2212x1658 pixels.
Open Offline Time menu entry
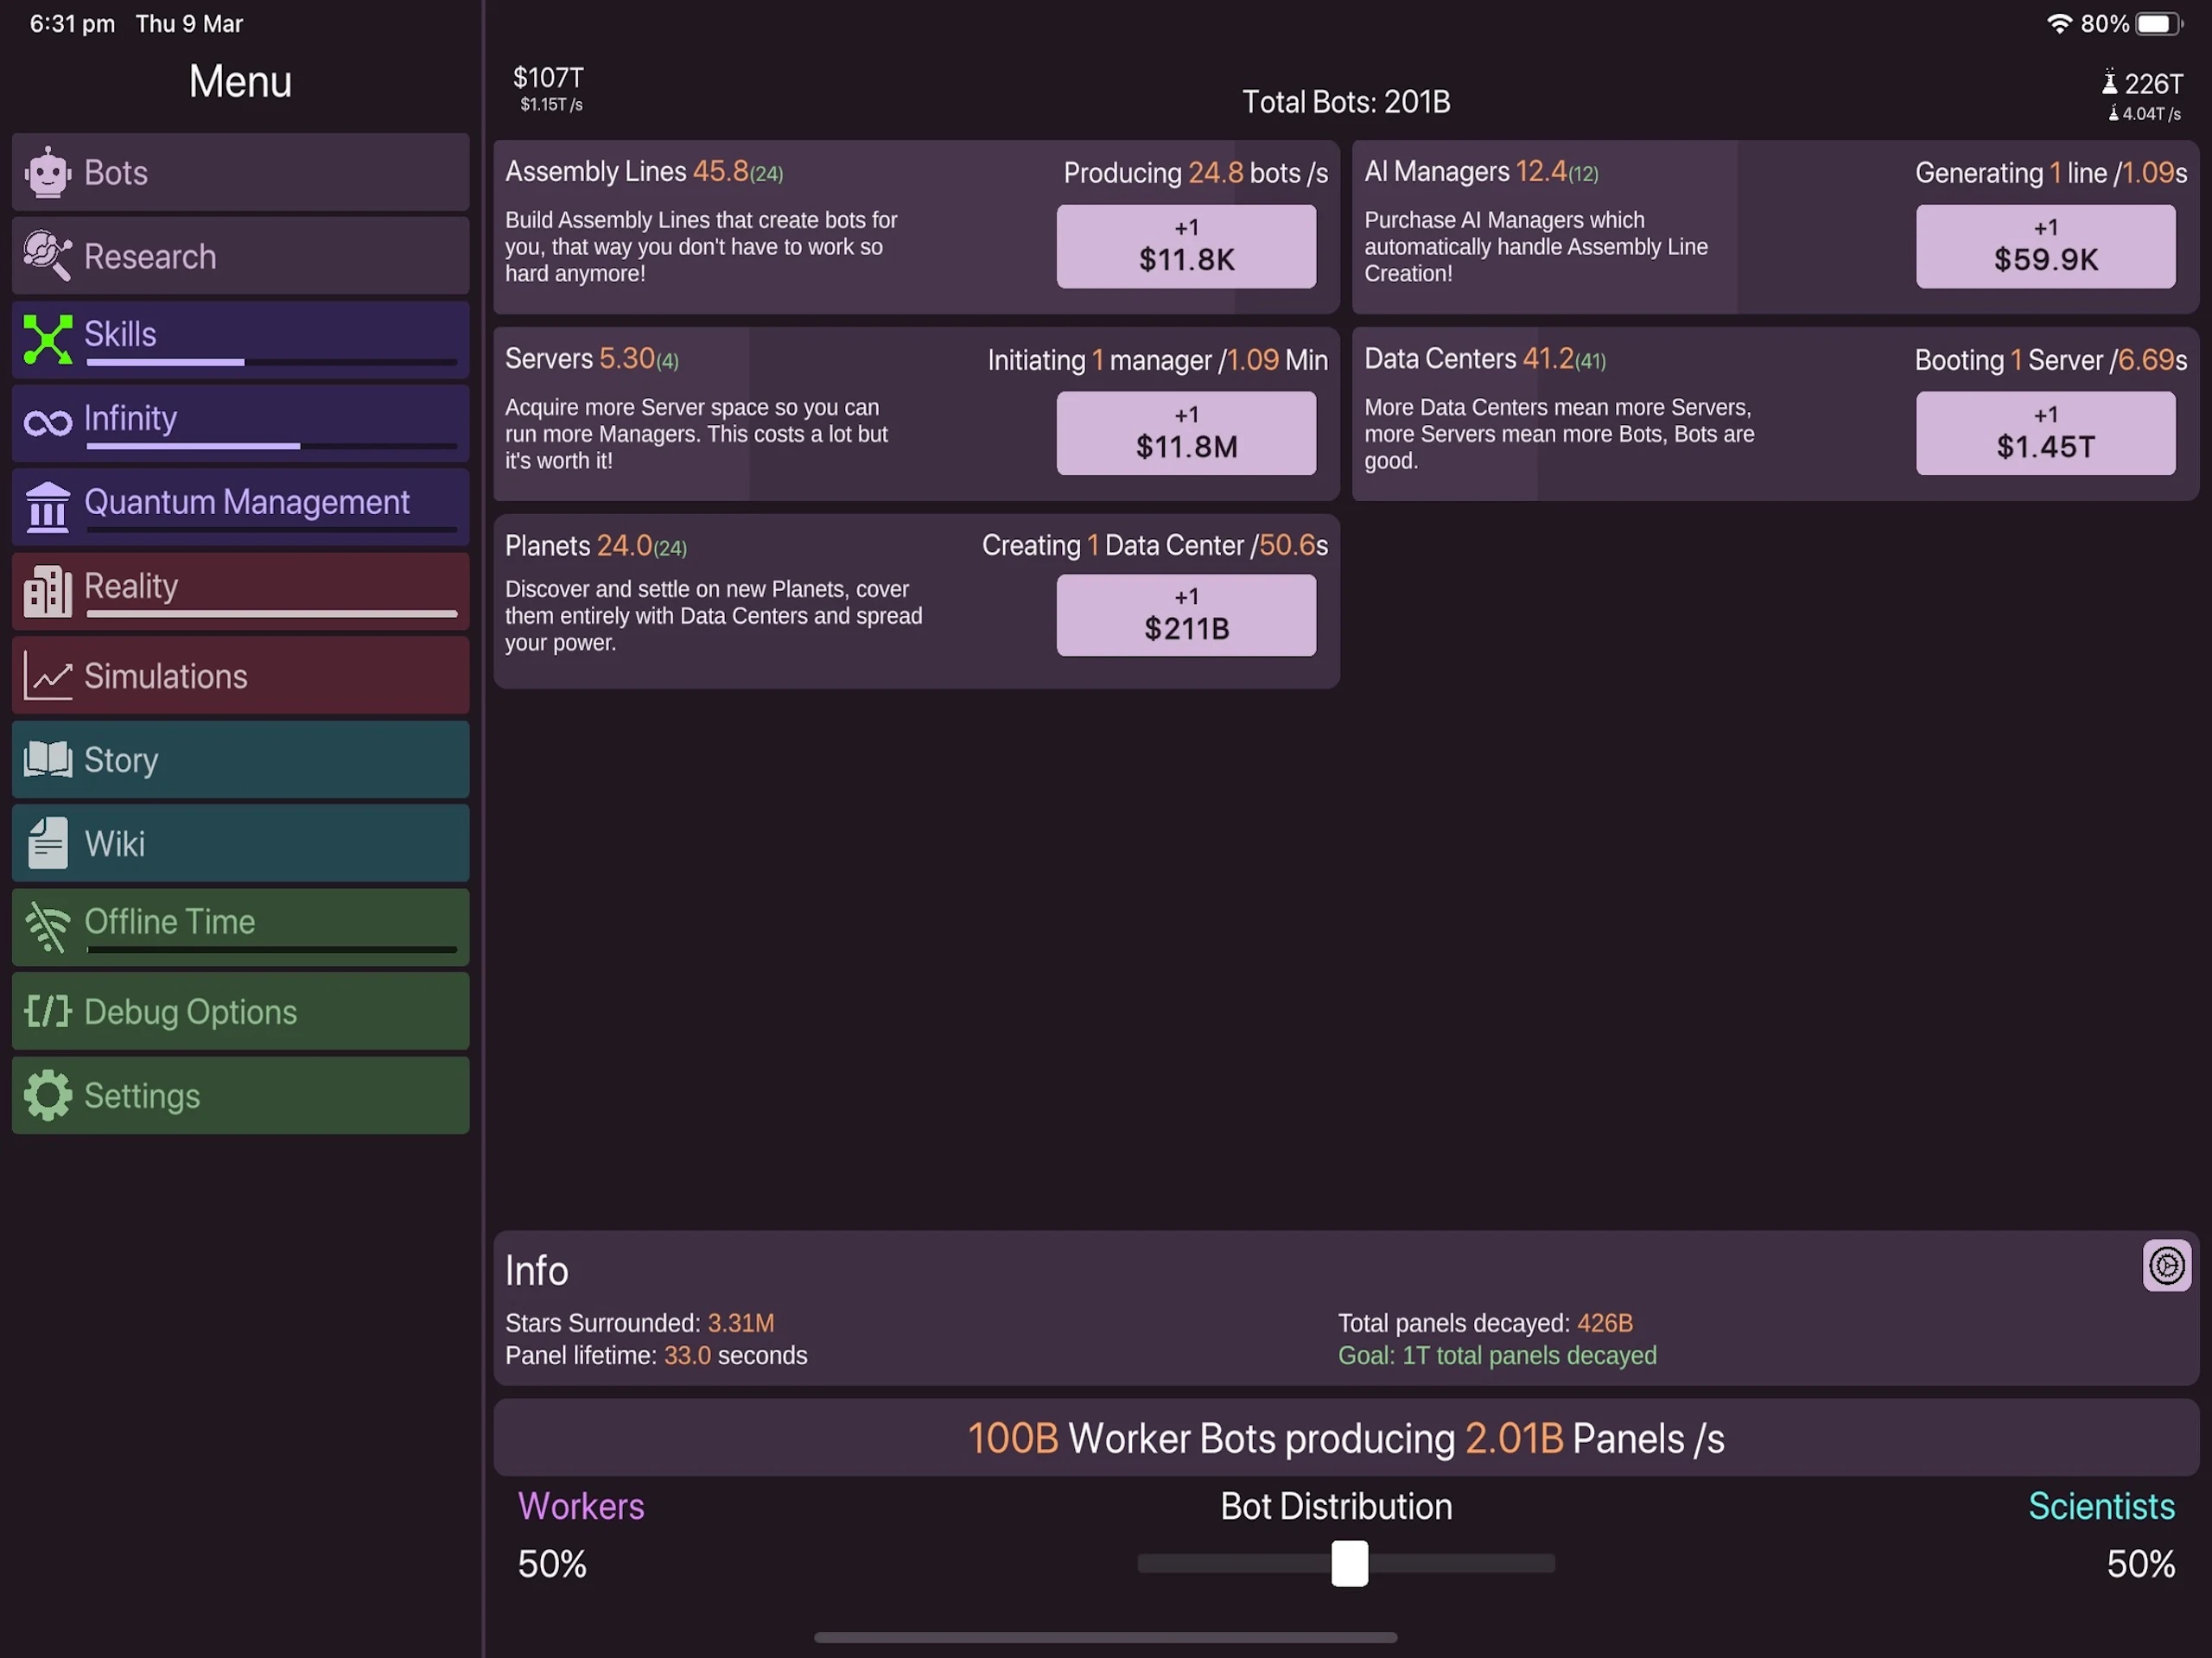pyautogui.click(x=240, y=927)
